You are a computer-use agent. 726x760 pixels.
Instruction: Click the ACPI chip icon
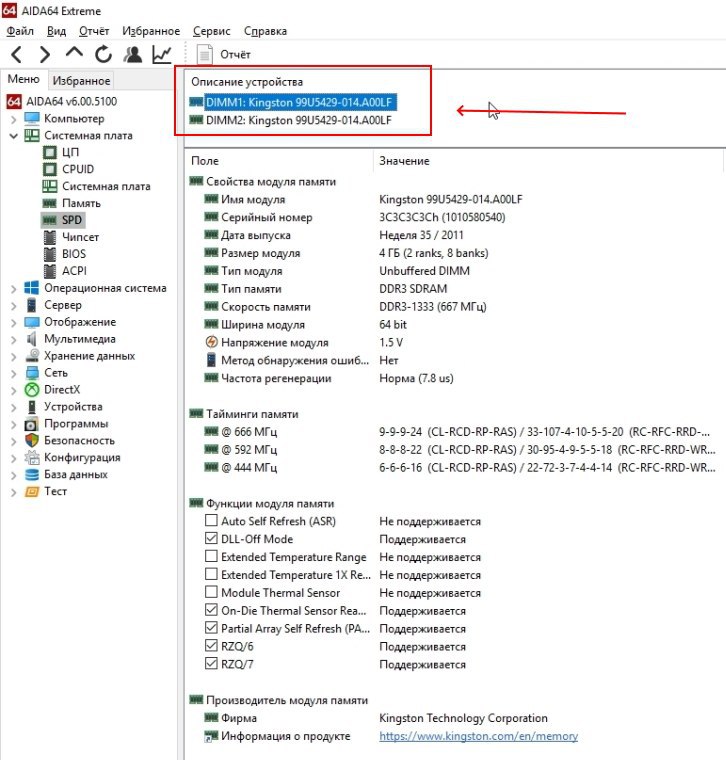49,271
